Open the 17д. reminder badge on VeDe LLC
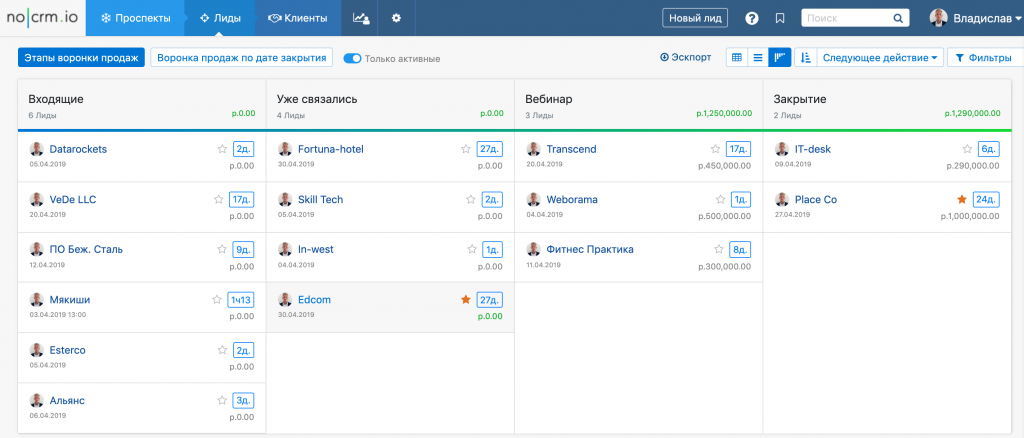This screenshot has width=1024, height=438. pyautogui.click(x=242, y=199)
